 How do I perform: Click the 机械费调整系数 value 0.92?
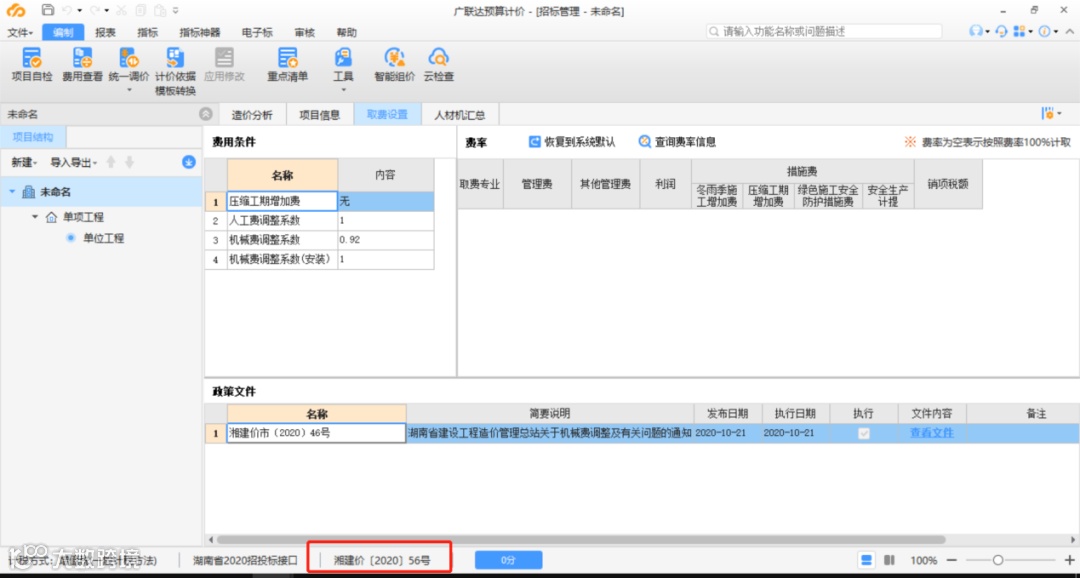(x=386, y=240)
